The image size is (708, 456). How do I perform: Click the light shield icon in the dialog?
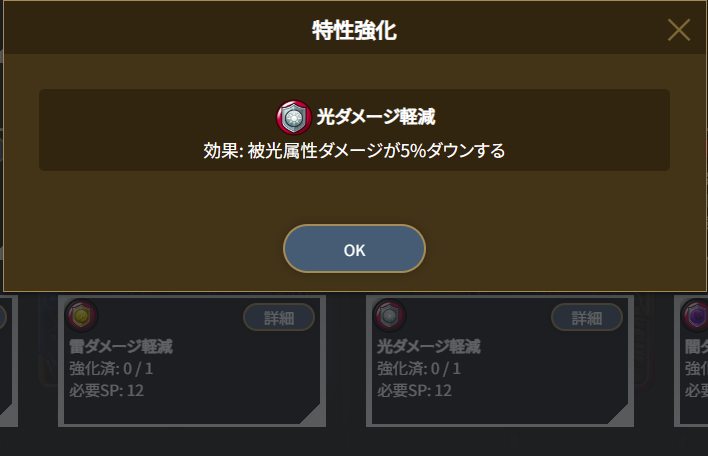[x=293, y=117]
